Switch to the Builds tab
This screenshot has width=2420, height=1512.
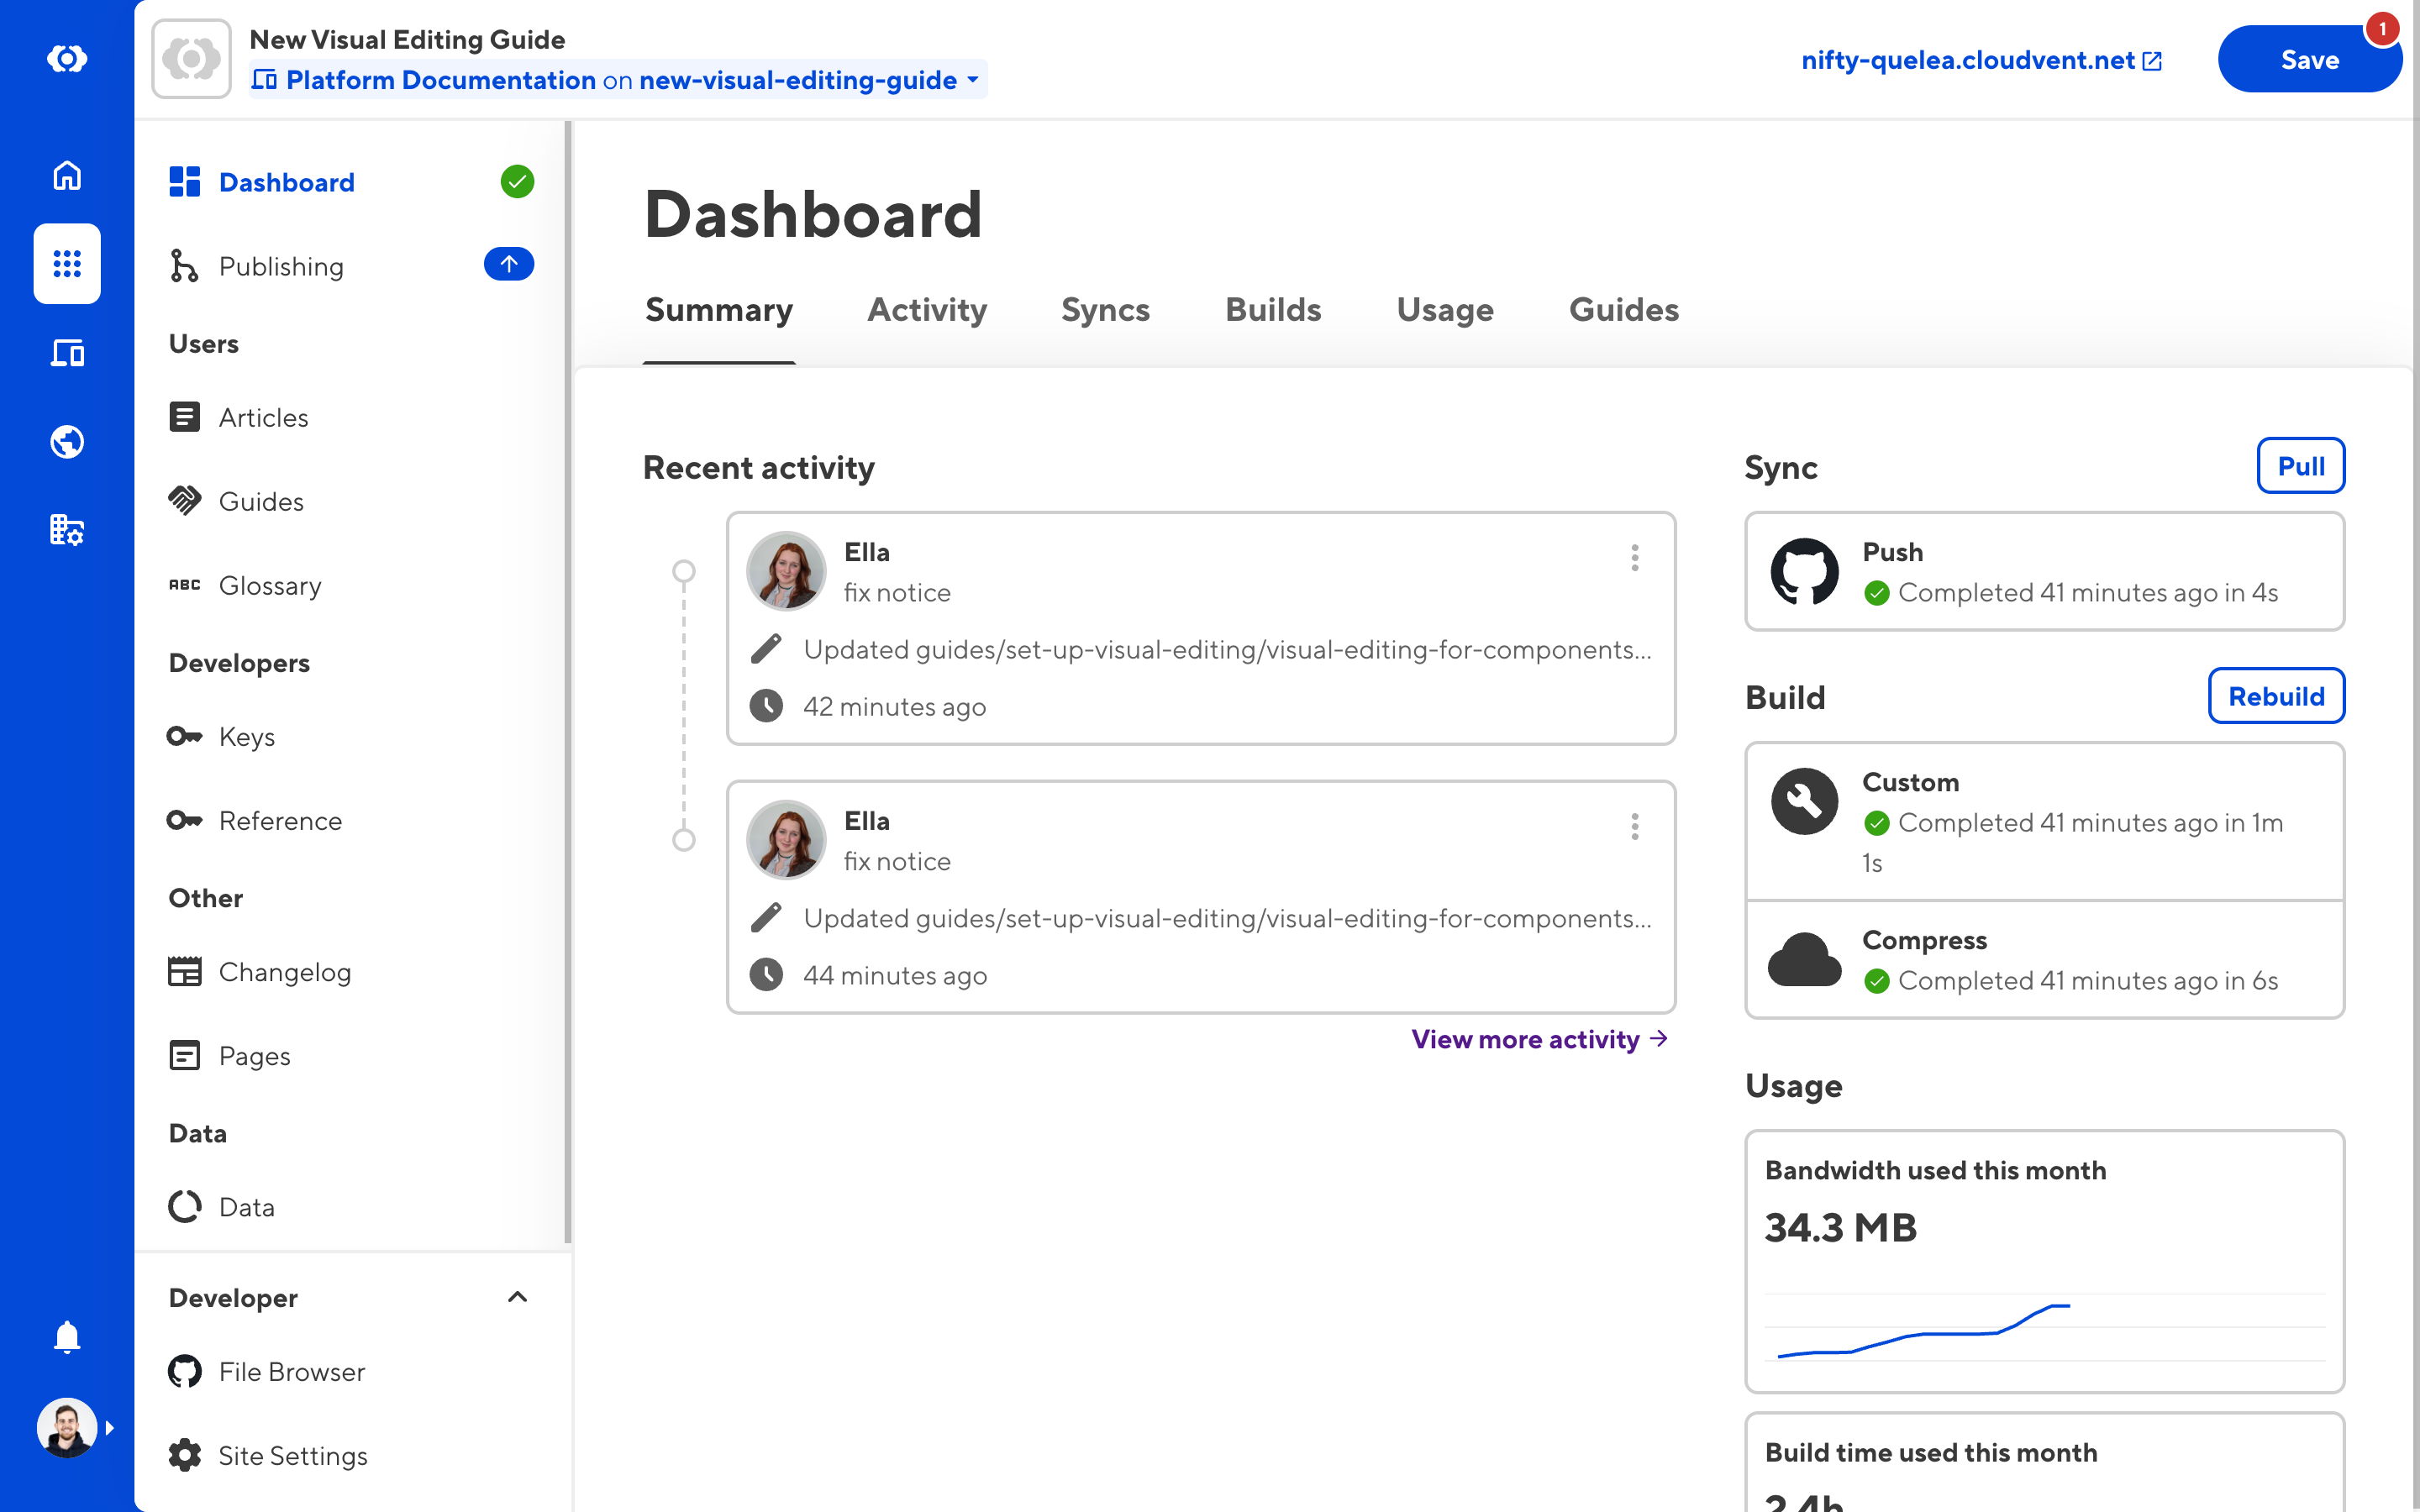tap(1272, 310)
